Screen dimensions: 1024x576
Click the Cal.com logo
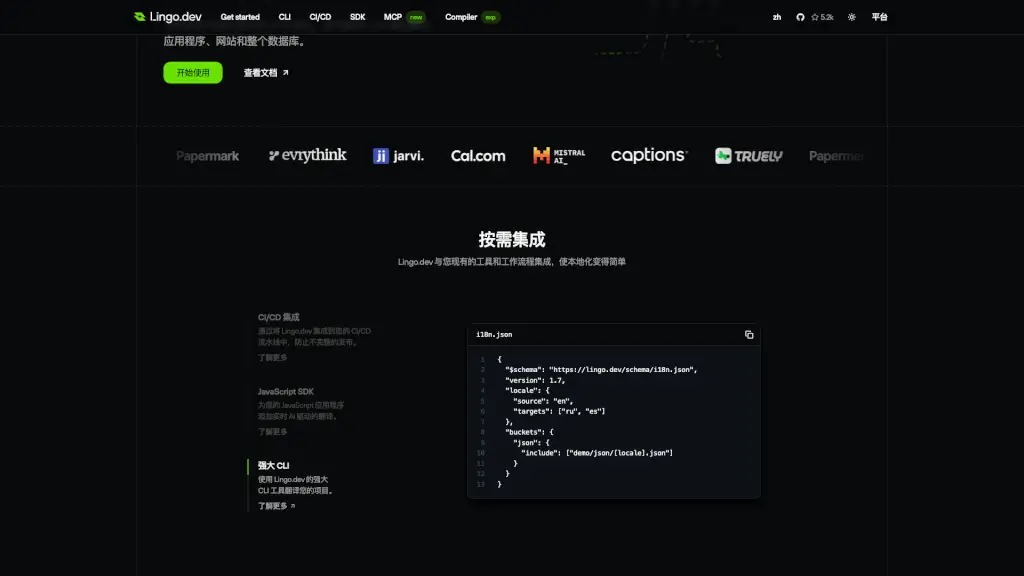point(477,155)
